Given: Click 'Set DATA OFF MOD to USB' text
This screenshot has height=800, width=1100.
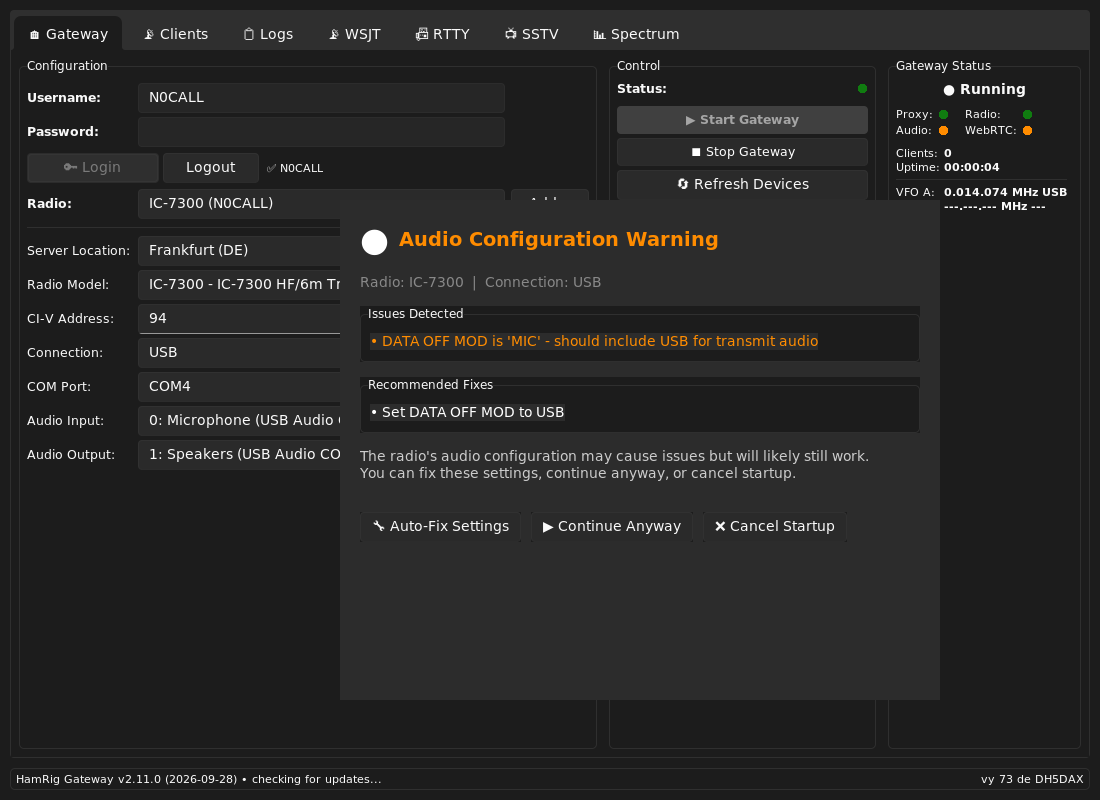Looking at the screenshot, I should [x=467, y=412].
